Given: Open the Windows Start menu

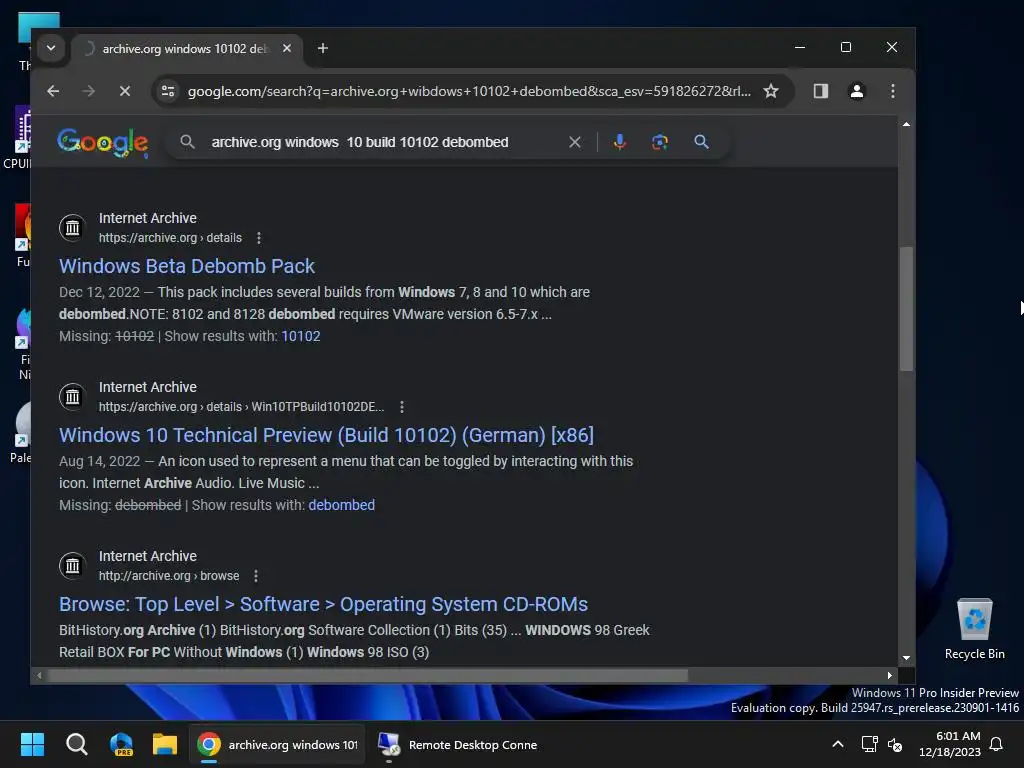Looking at the screenshot, I should (32, 744).
